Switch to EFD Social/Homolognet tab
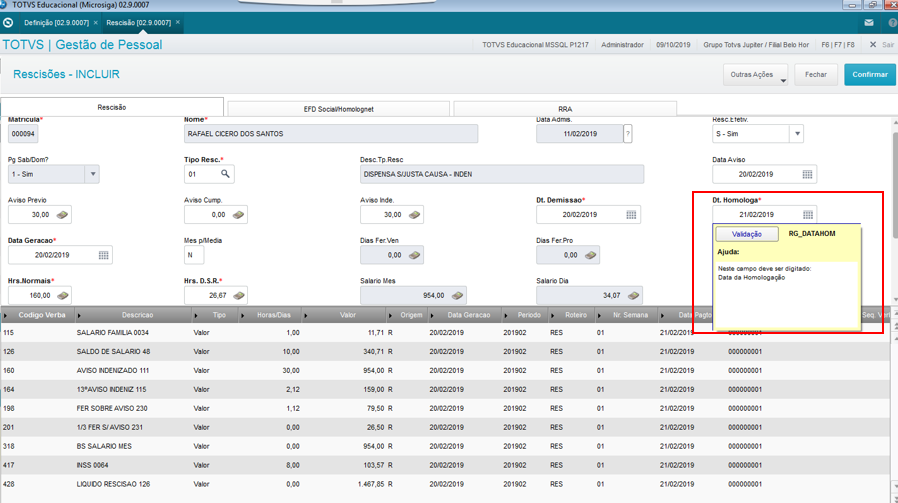The height and width of the screenshot is (503, 898). click(x=338, y=109)
